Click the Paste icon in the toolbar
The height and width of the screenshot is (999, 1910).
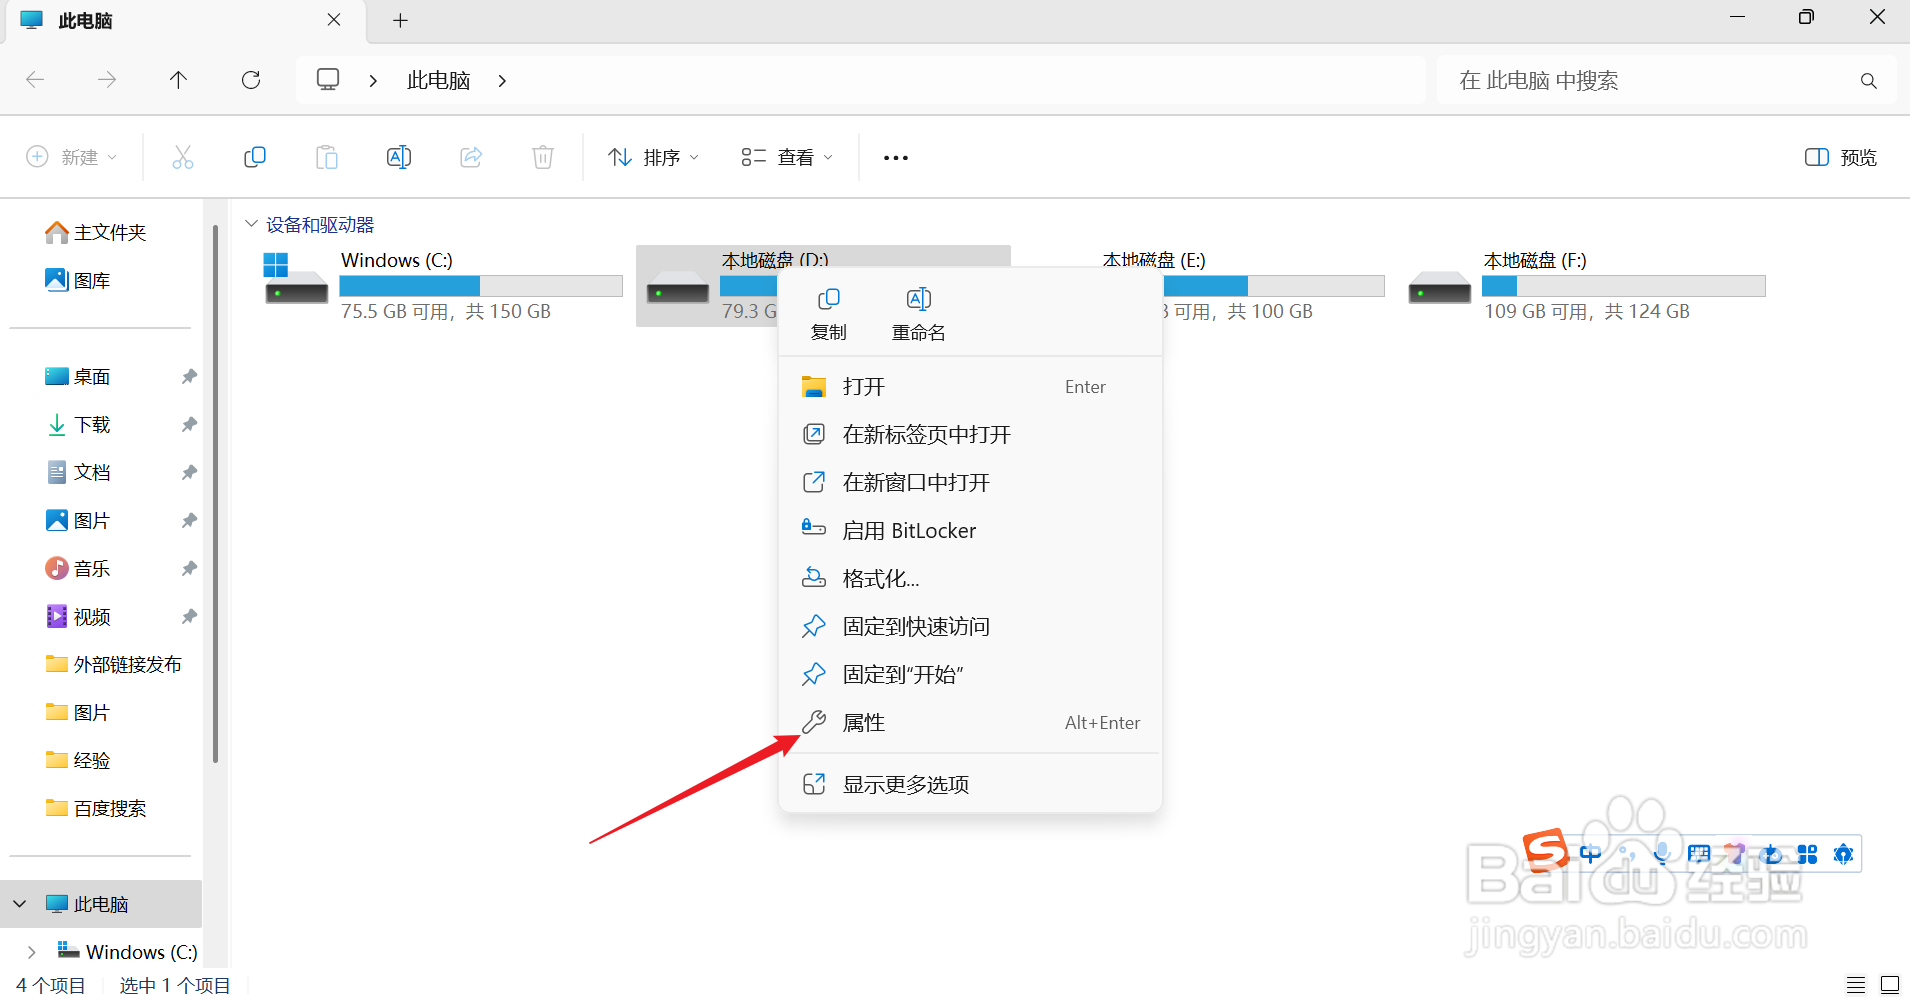[x=327, y=157]
